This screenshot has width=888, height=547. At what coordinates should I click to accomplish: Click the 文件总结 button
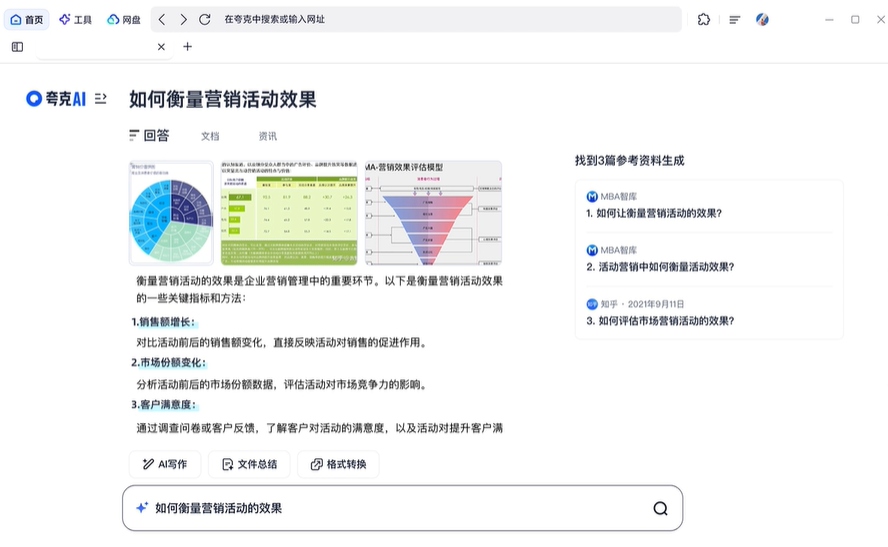coord(249,464)
